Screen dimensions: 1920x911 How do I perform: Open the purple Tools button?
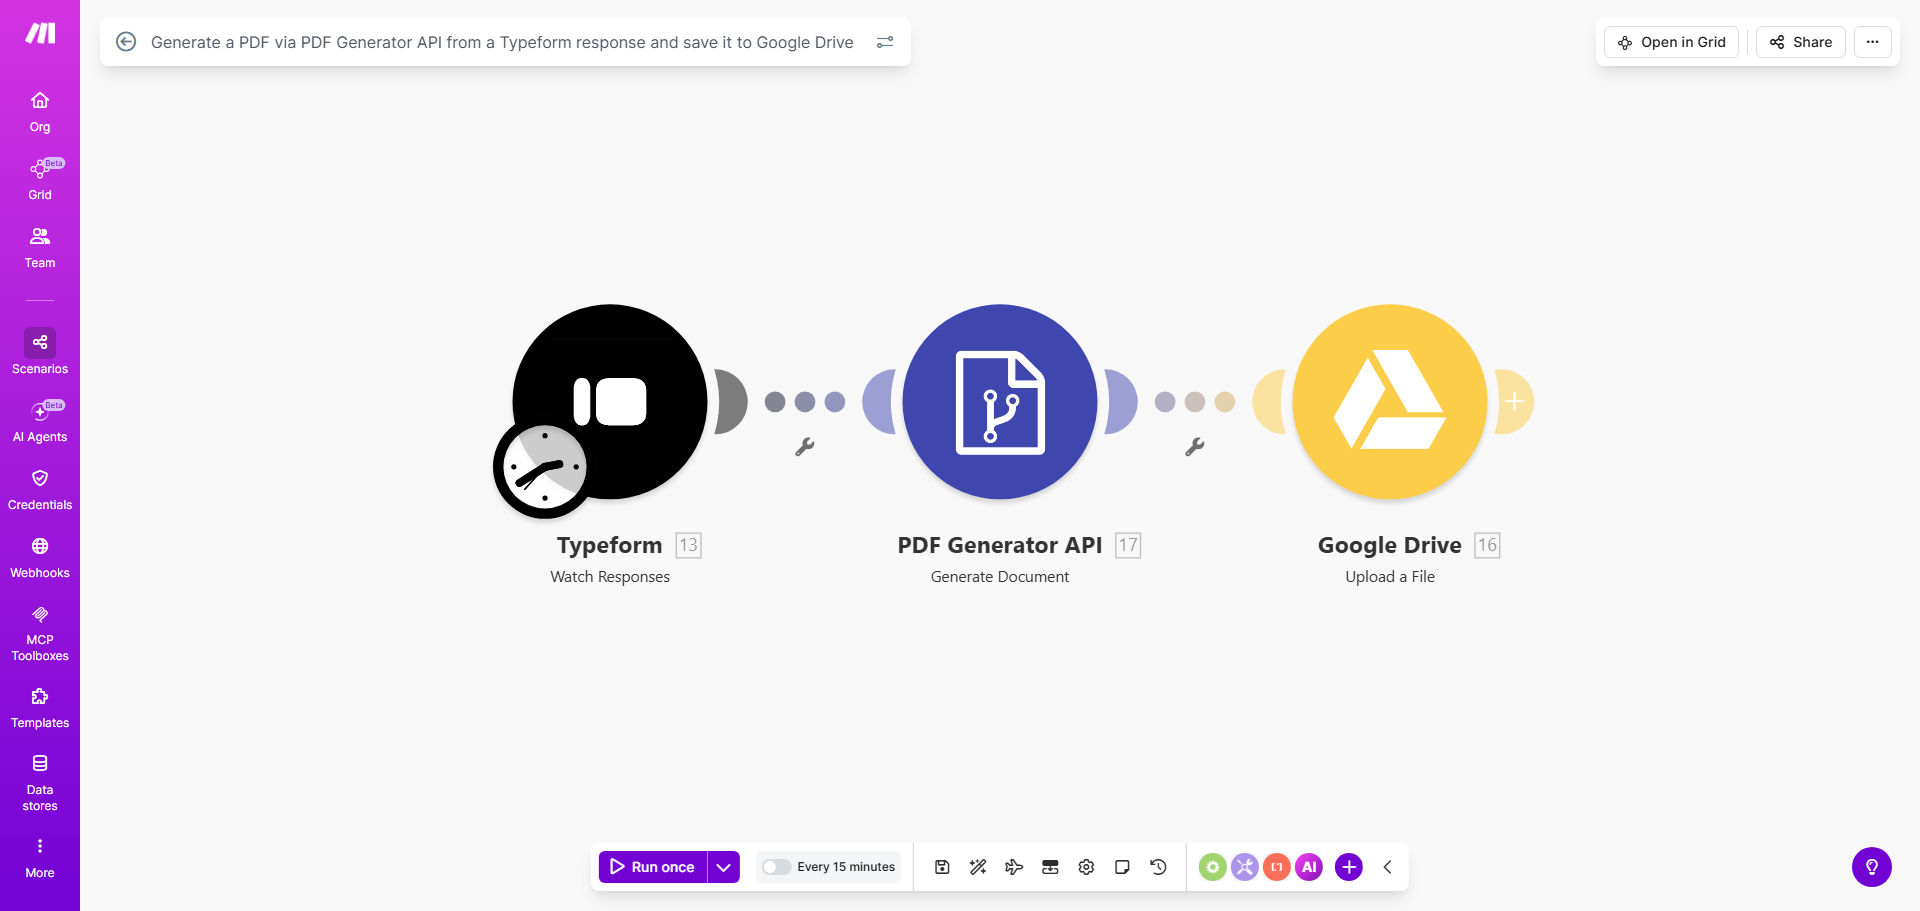pos(1245,867)
